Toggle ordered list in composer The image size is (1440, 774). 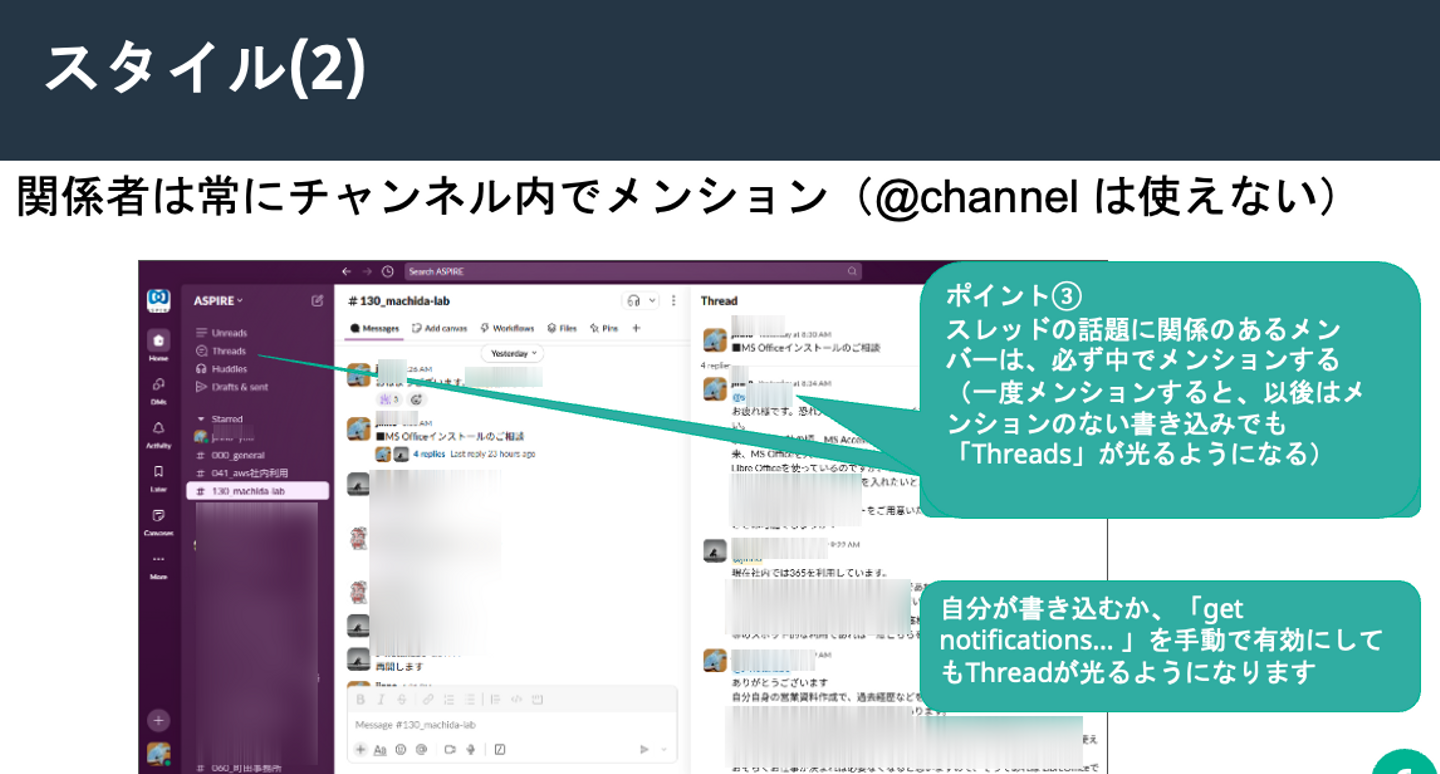(x=451, y=699)
